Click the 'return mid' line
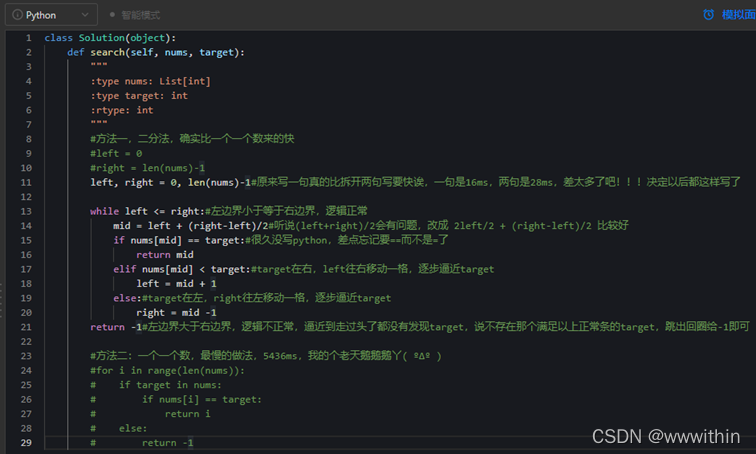The height and width of the screenshot is (454, 756). pyautogui.click(x=165, y=254)
